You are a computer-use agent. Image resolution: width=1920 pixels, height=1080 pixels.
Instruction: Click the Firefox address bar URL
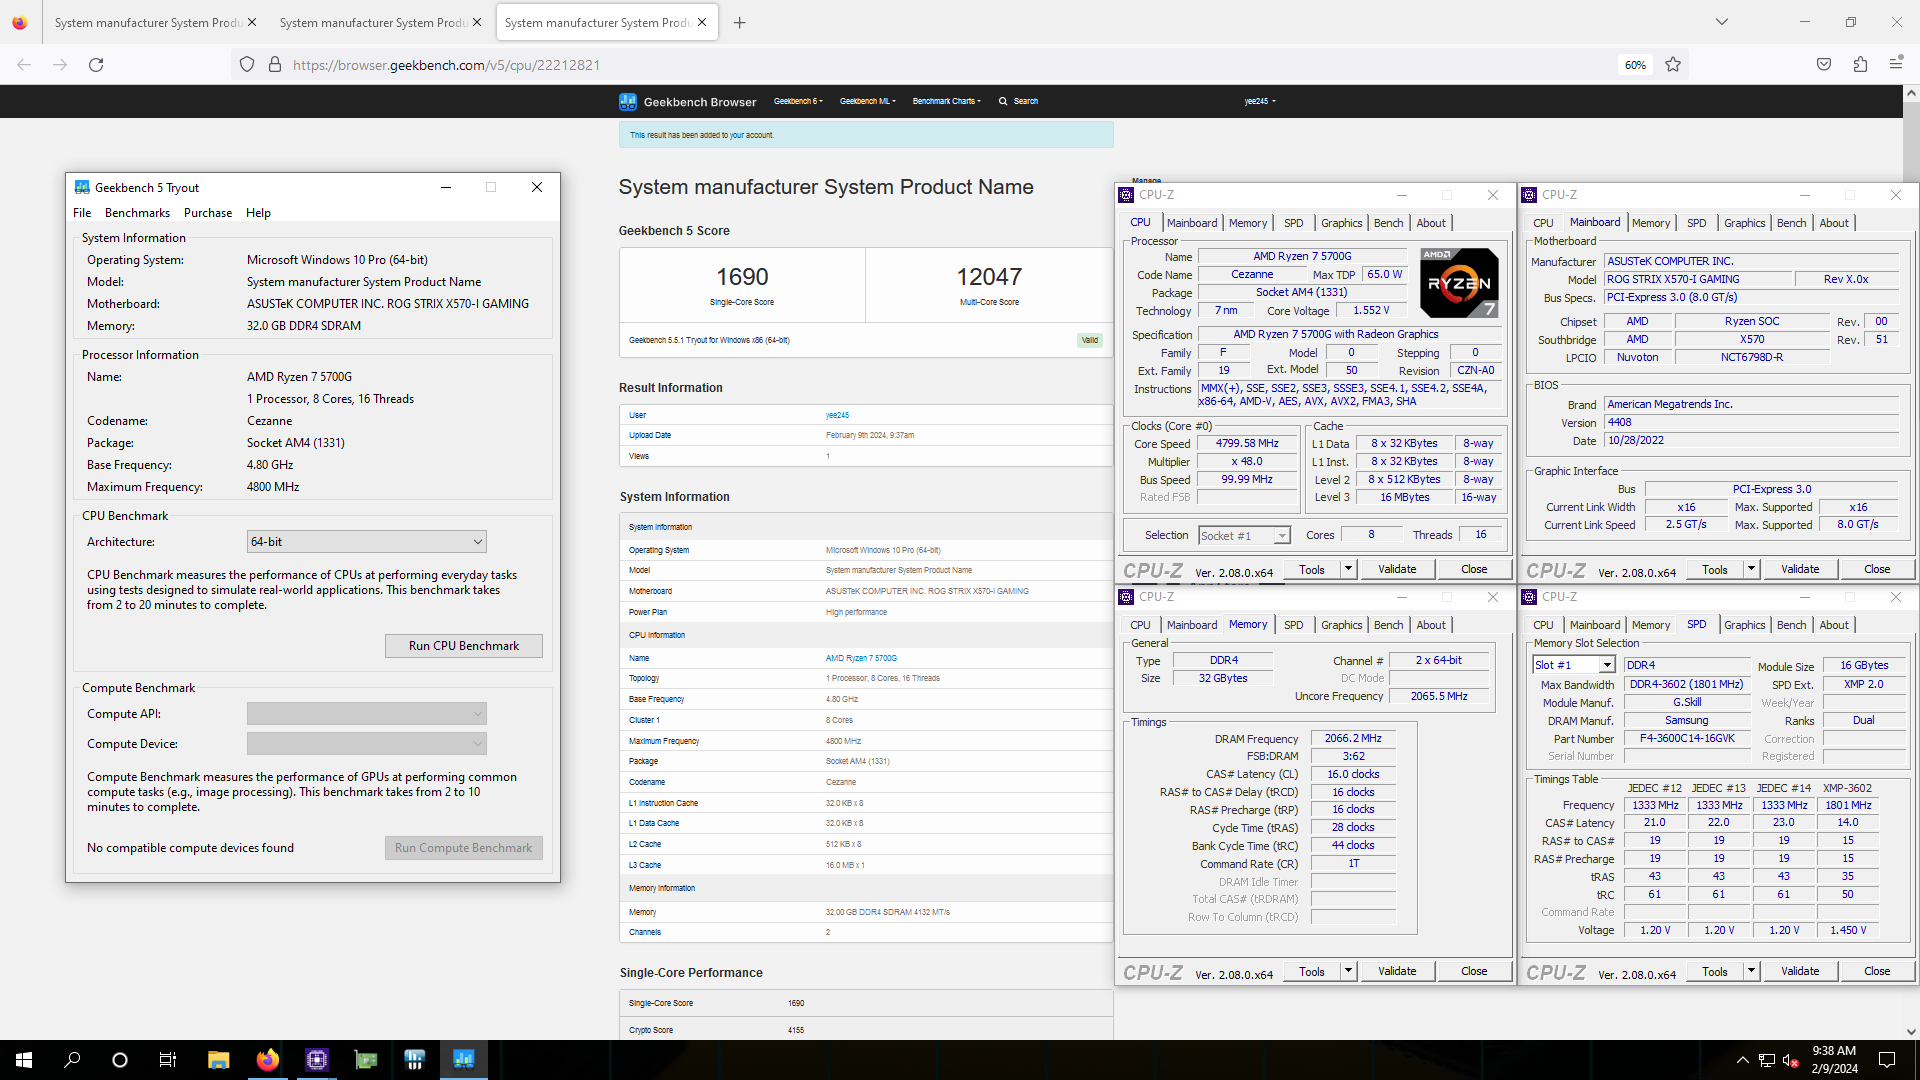[x=446, y=65]
